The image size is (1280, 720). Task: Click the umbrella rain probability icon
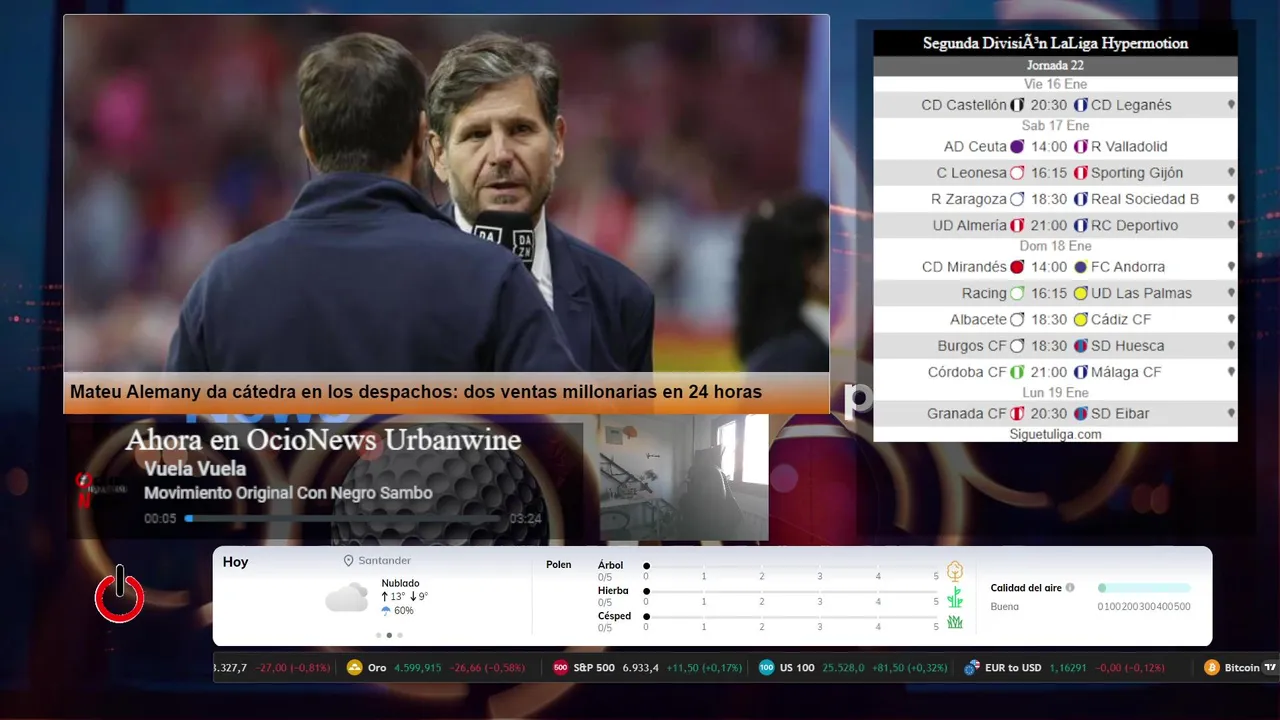tap(386, 610)
